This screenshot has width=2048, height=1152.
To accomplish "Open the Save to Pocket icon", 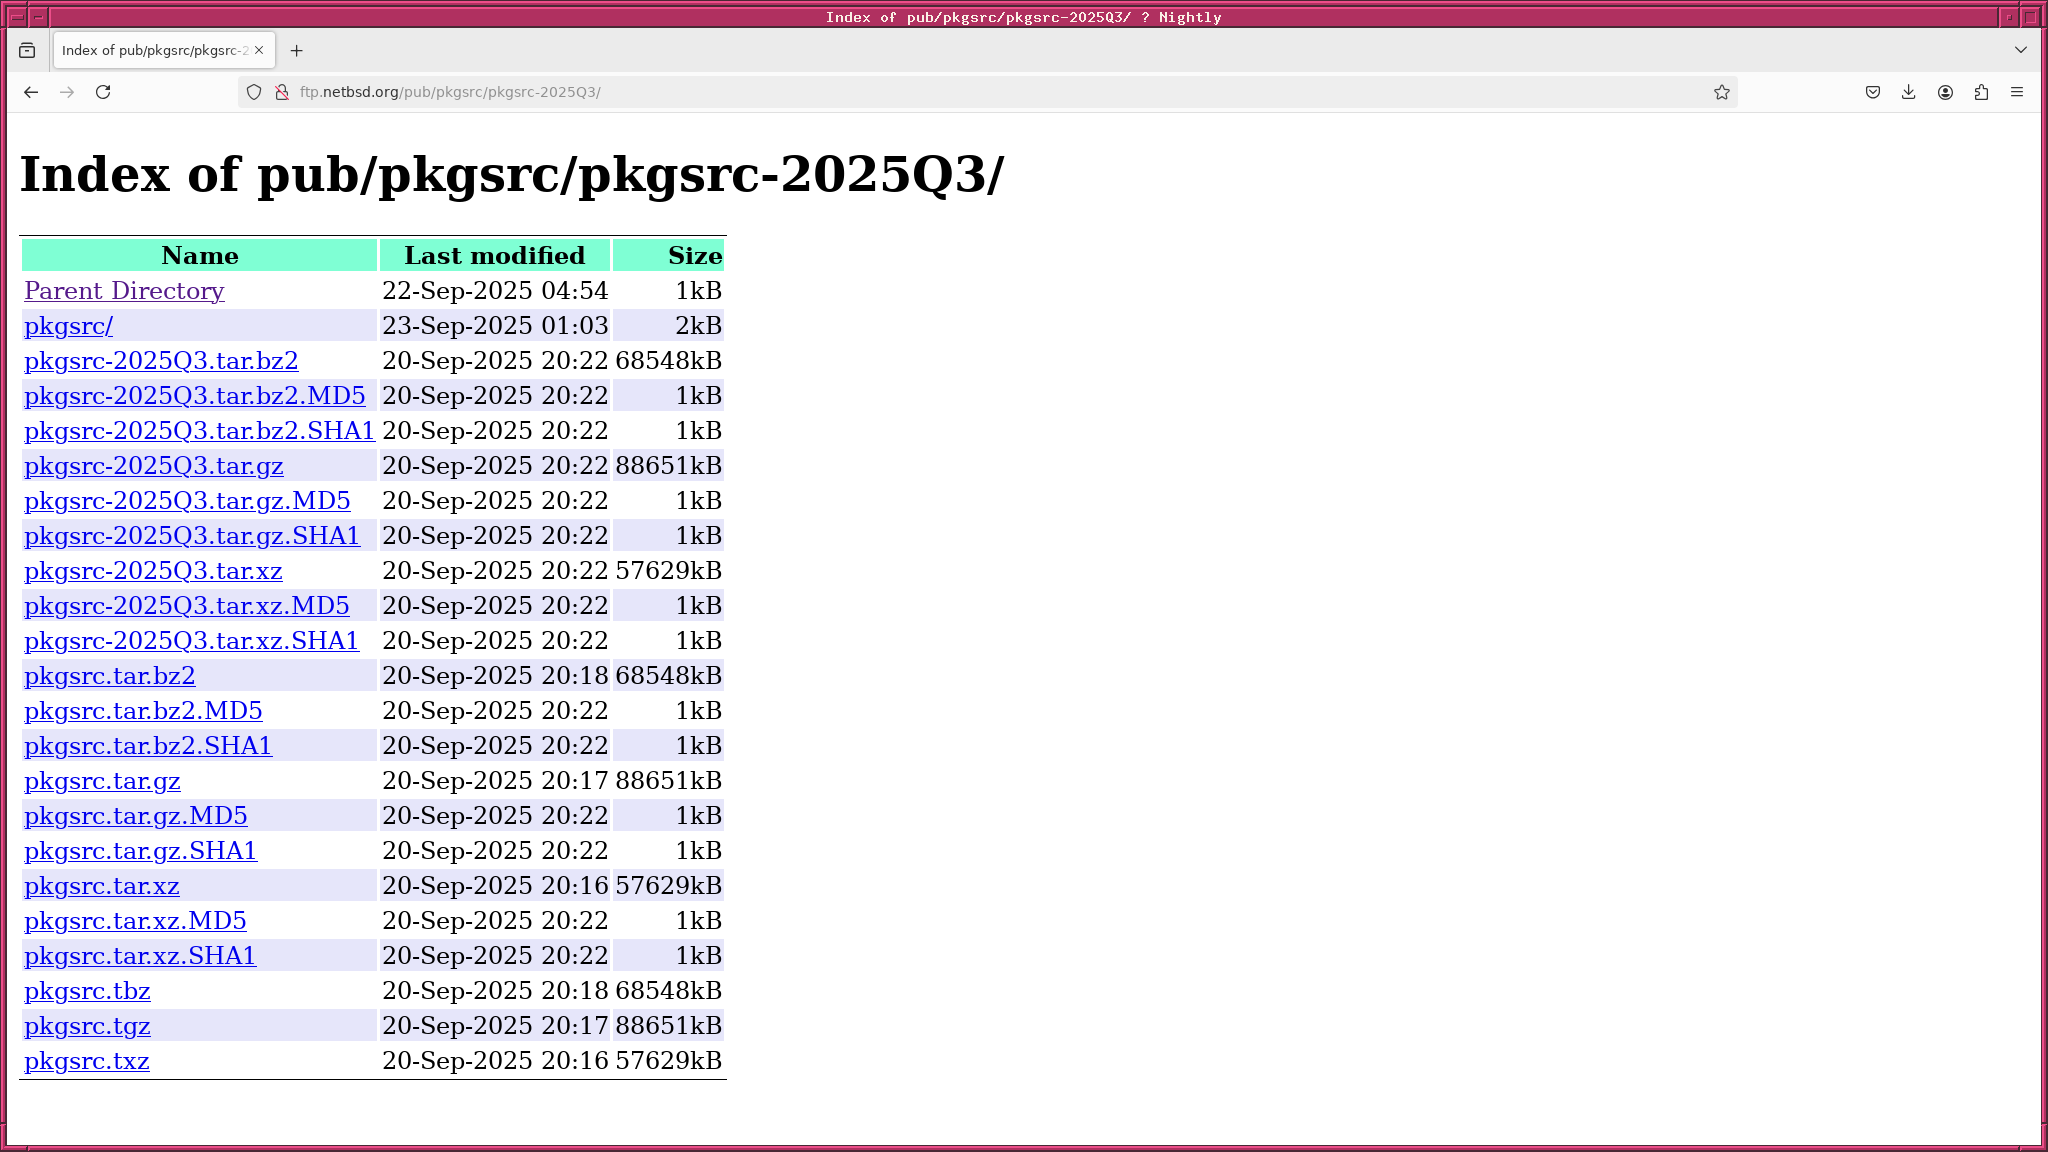I will pos(1873,92).
